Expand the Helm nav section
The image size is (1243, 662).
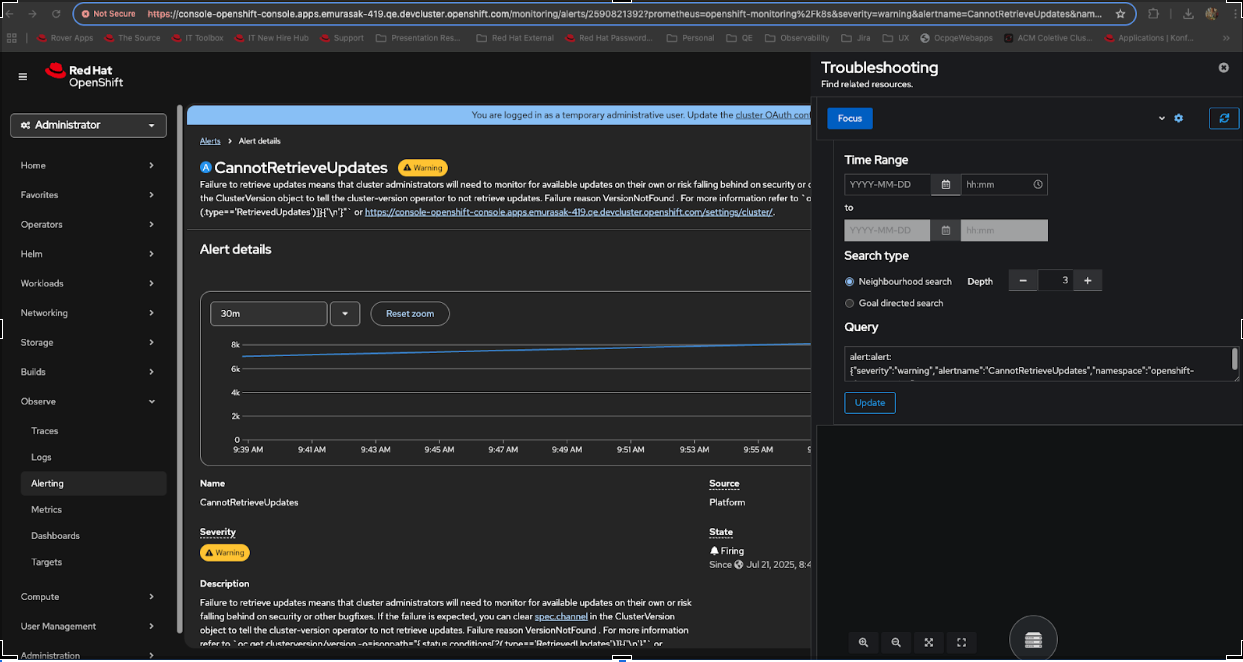point(88,254)
